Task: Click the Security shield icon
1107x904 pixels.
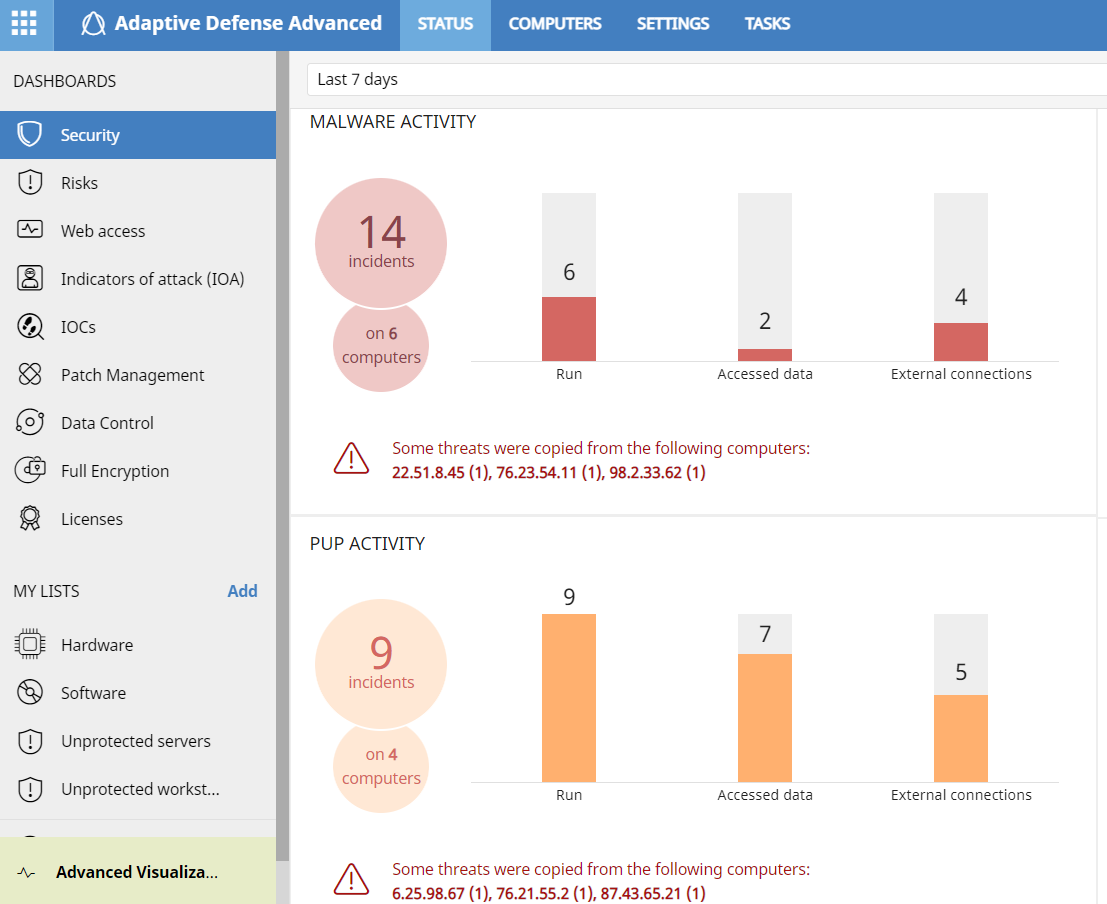Action: tap(30, 134)
